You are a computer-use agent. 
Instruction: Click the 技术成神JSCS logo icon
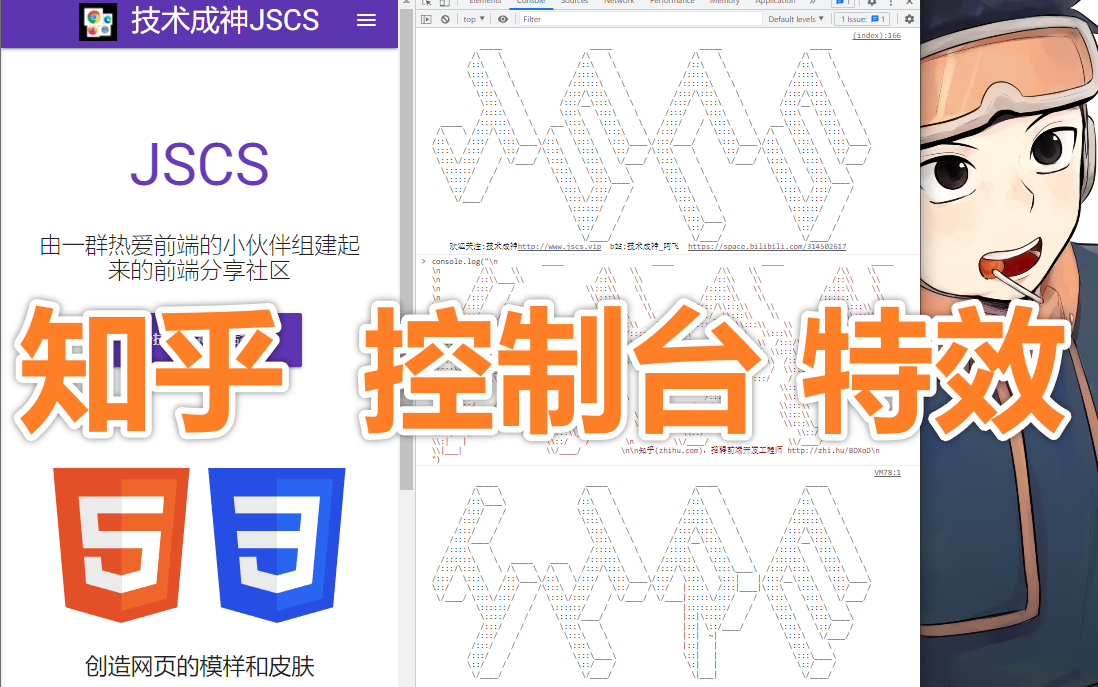[x=98, y=22]
